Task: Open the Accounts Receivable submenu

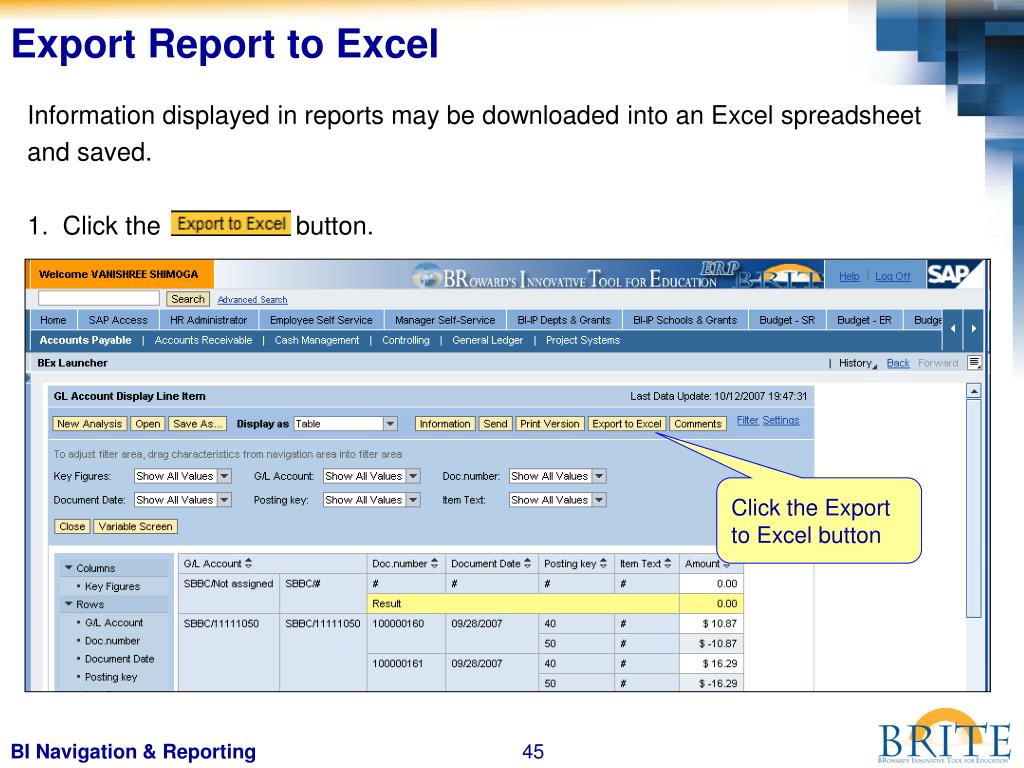Action: [203, 340]
